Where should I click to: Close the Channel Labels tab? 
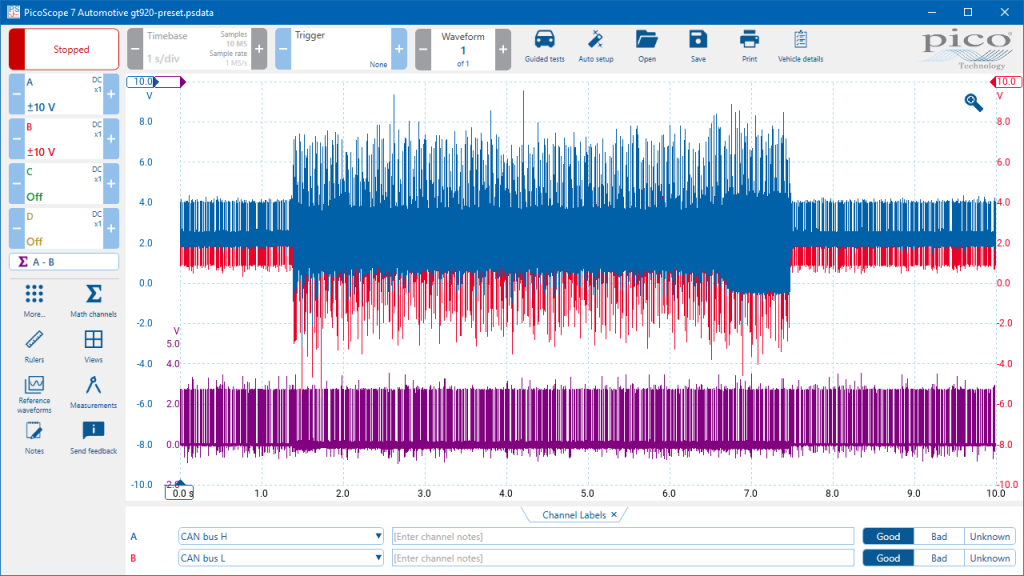(614, 514)
